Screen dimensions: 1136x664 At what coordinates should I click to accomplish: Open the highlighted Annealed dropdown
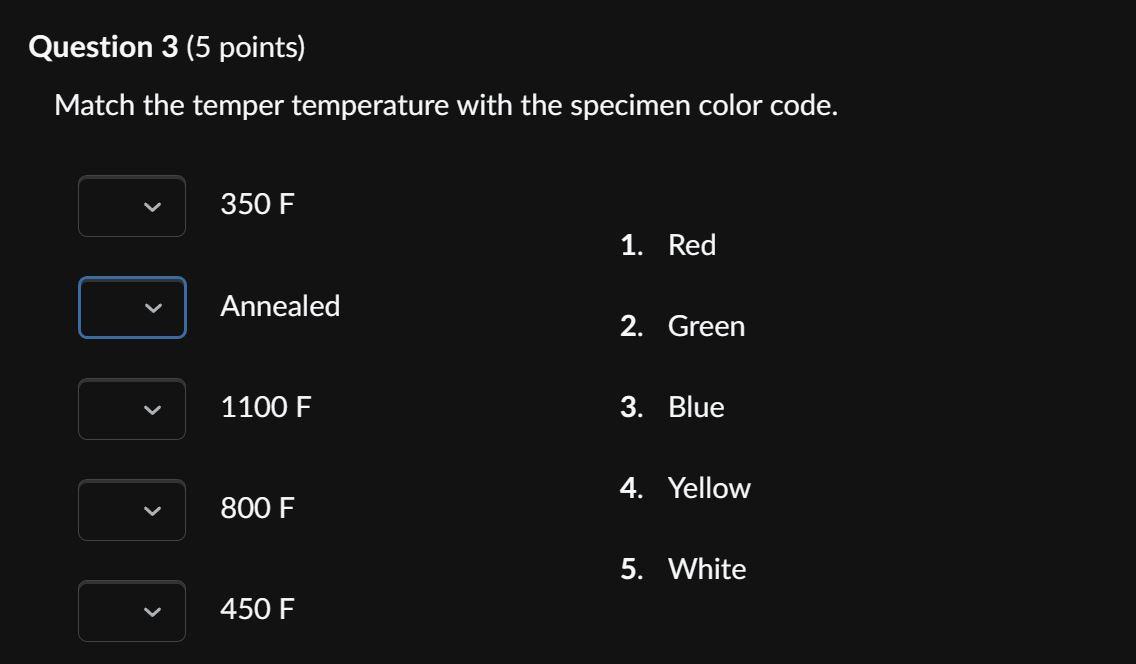[x=131, y=308]
